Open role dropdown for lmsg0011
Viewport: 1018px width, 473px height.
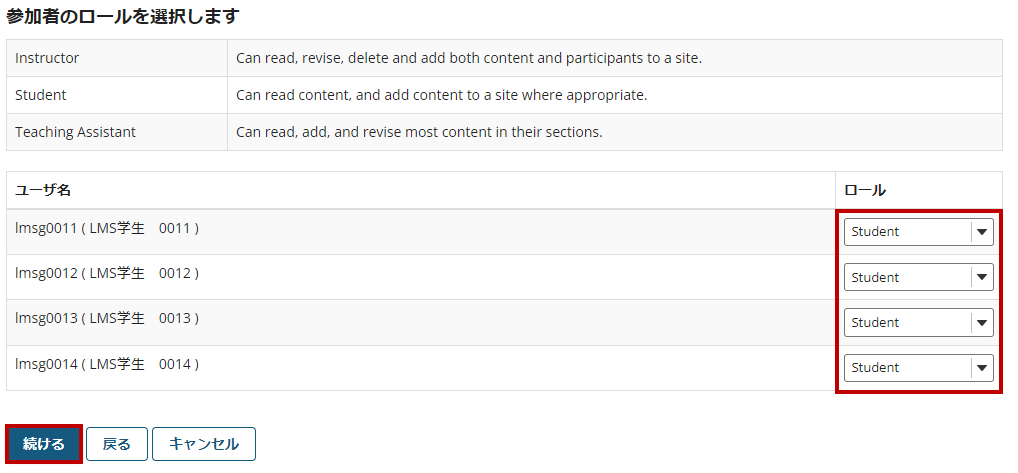[918, 232]
